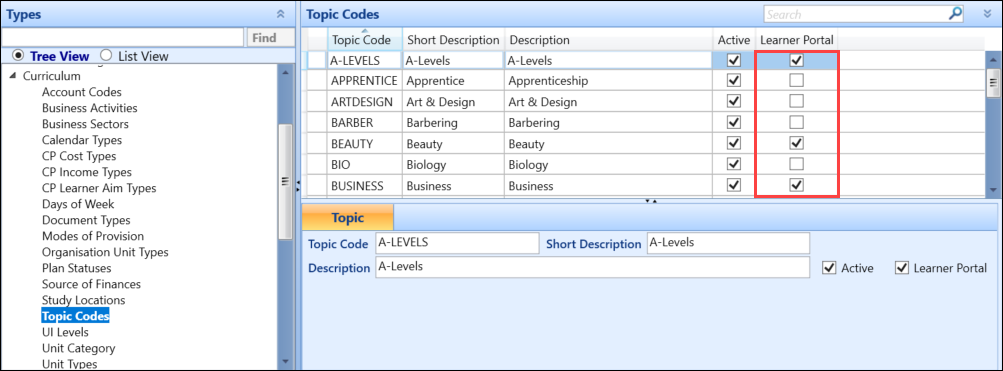This screenshot has height=371, width=1003.
Task: Click the grid splitter arrows above Topic tab
Action: click(651, 200)
